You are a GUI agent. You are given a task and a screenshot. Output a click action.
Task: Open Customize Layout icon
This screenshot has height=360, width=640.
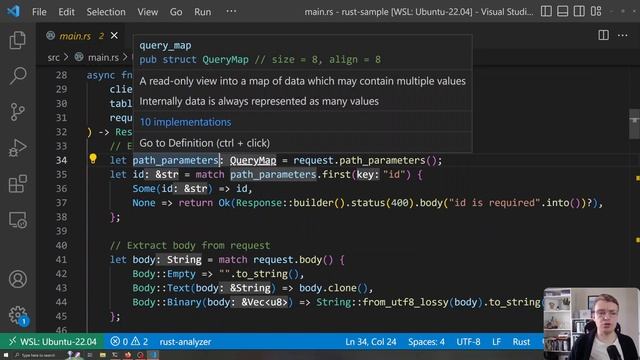coord(596,11)
